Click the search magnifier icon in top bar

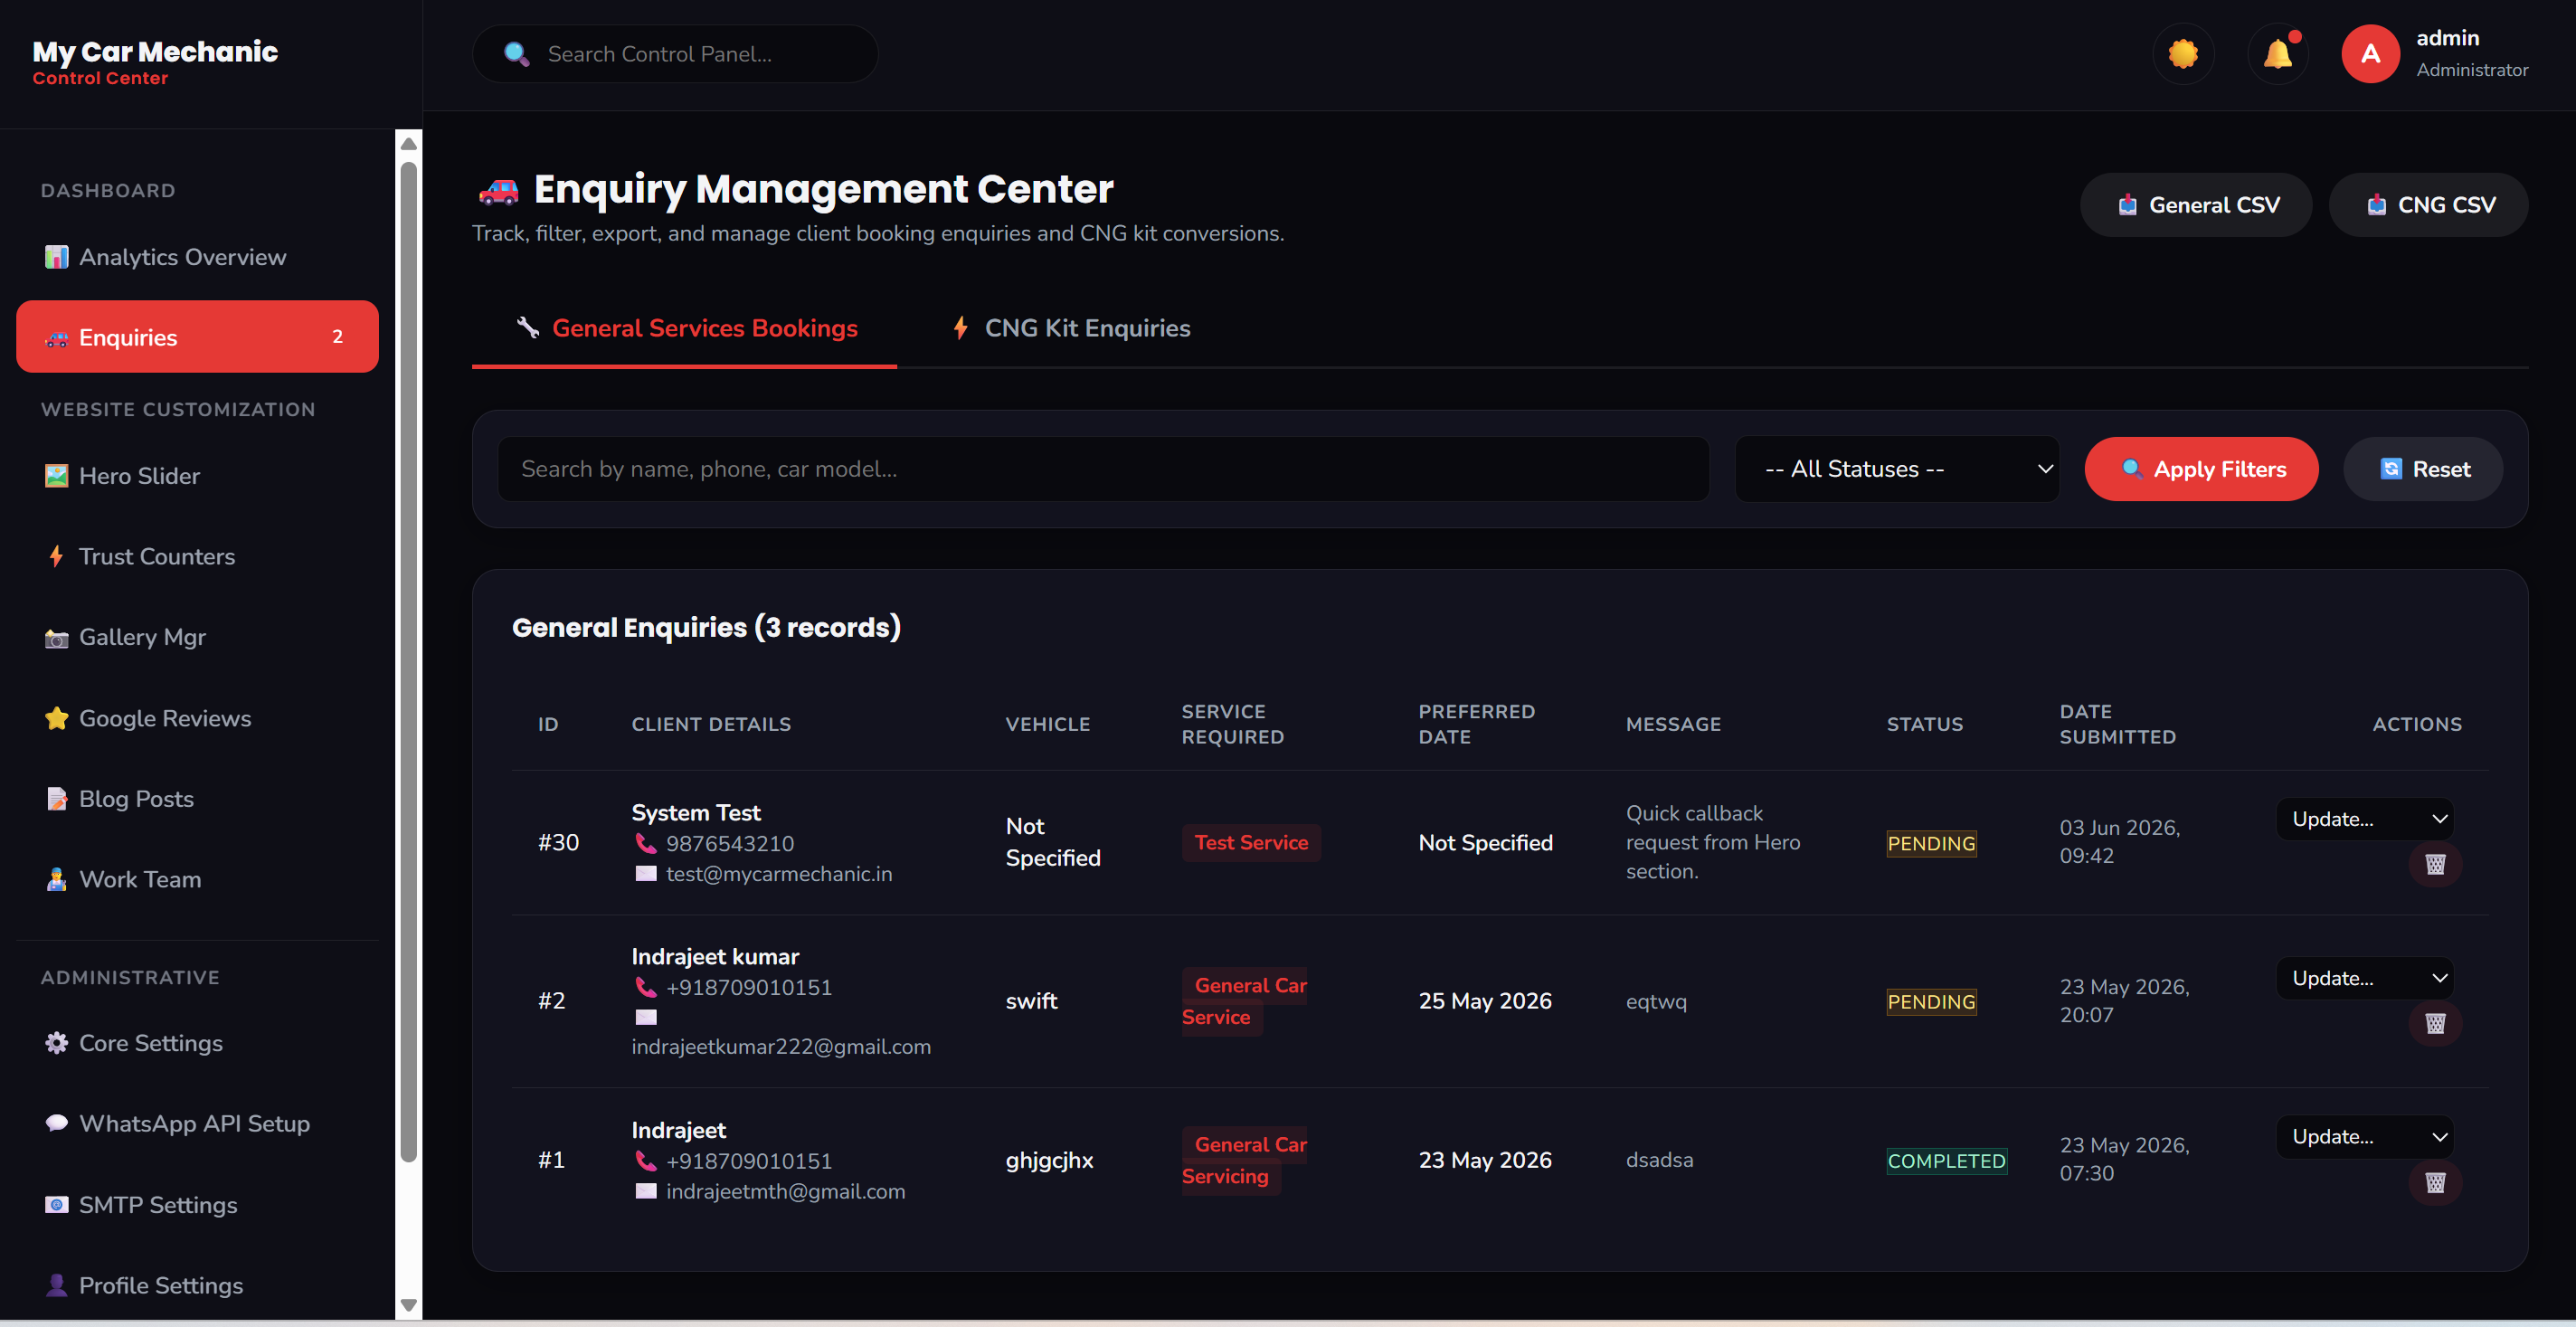click(516, 54)
